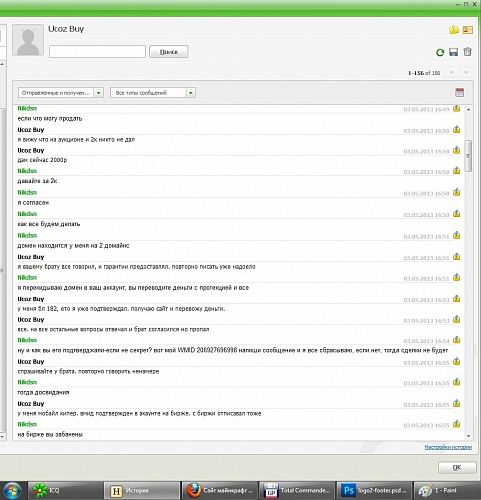Click the message 'спрашивайте у брата'

pos(88,371)
